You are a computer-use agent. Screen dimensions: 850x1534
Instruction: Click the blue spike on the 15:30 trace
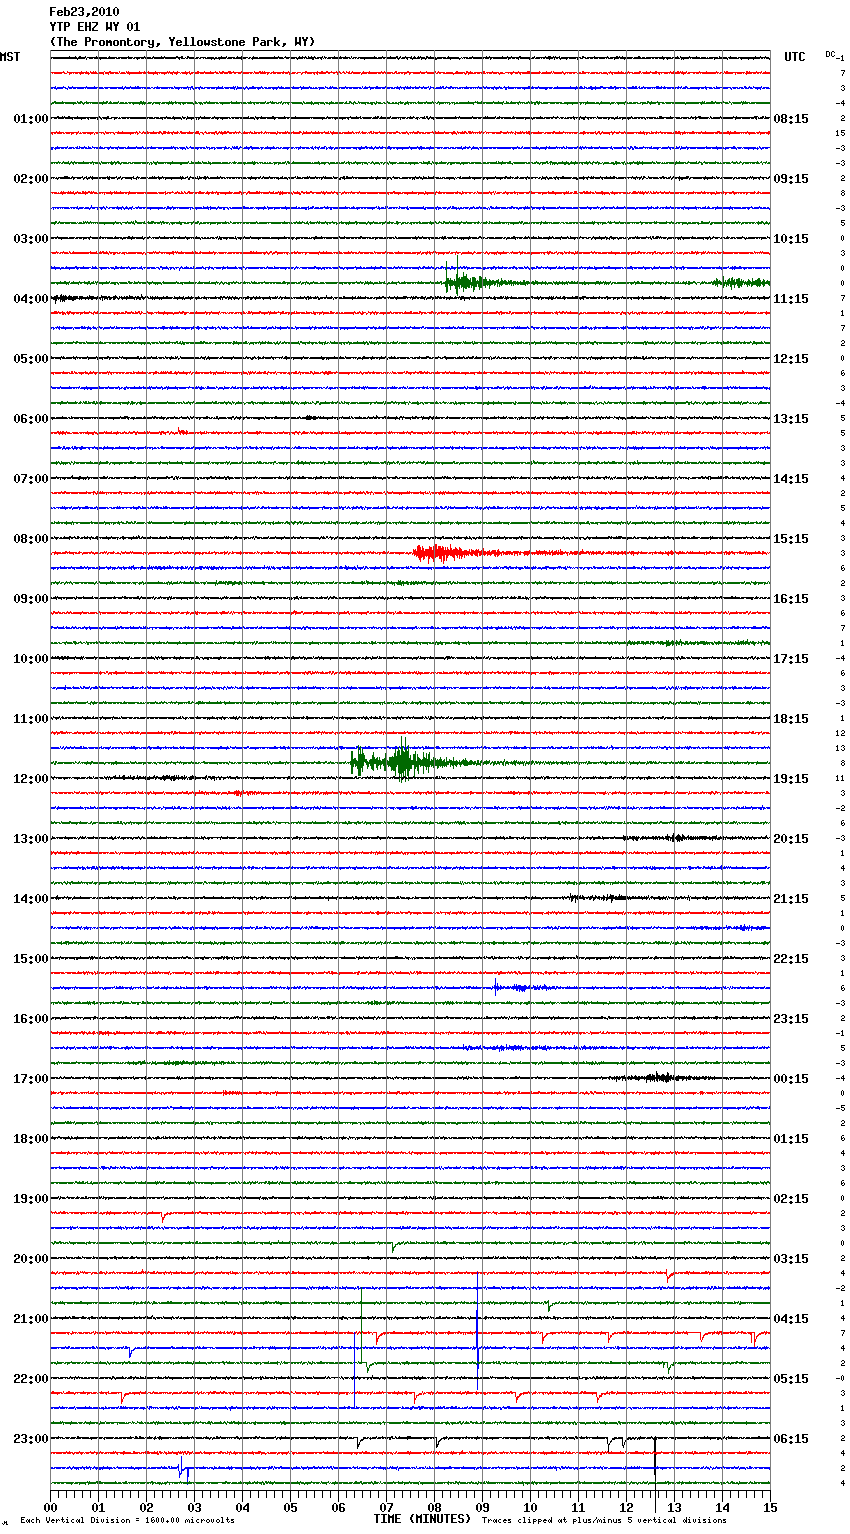(x=496, y=987)
